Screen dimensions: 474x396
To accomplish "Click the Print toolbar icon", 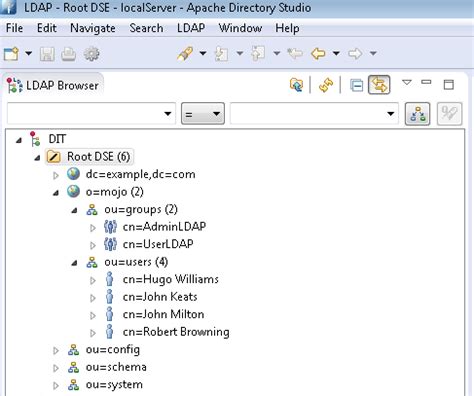I will [x=68, y=54].
